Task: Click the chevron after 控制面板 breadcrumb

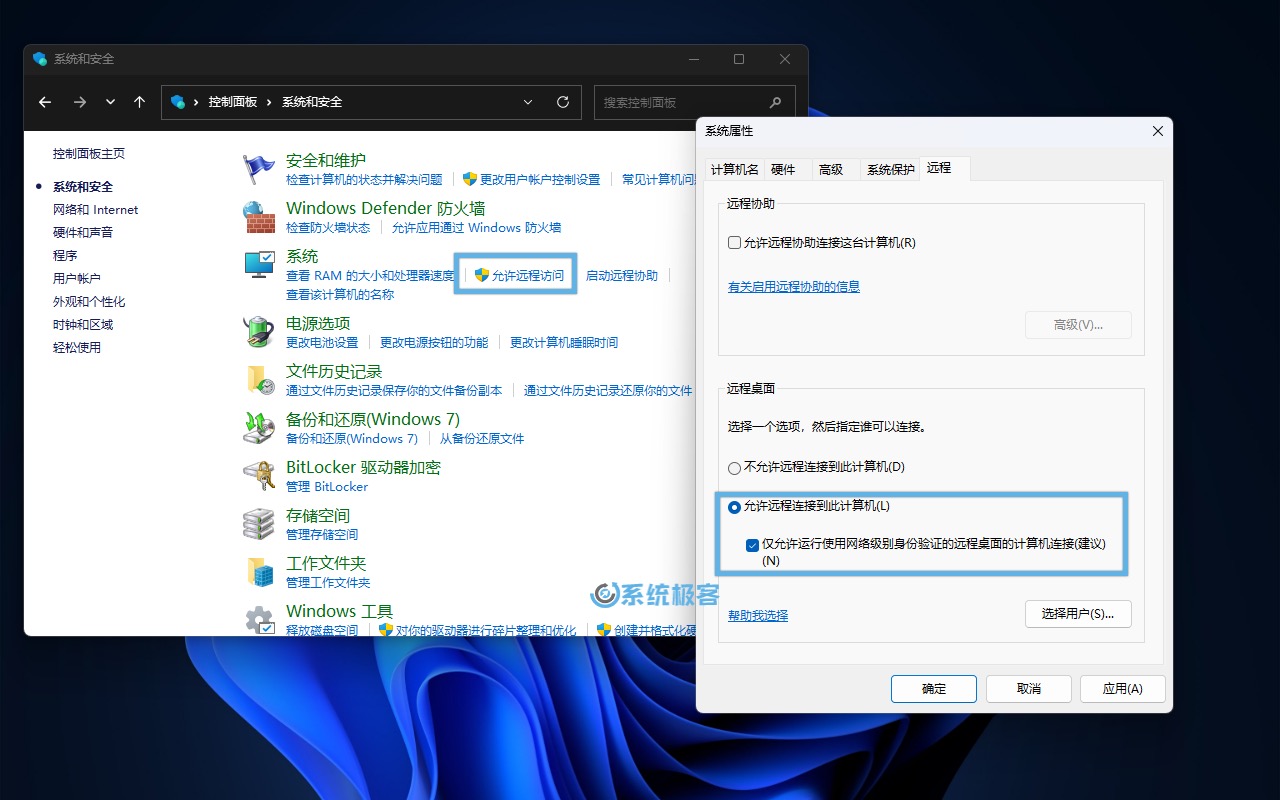Action: 270,102
